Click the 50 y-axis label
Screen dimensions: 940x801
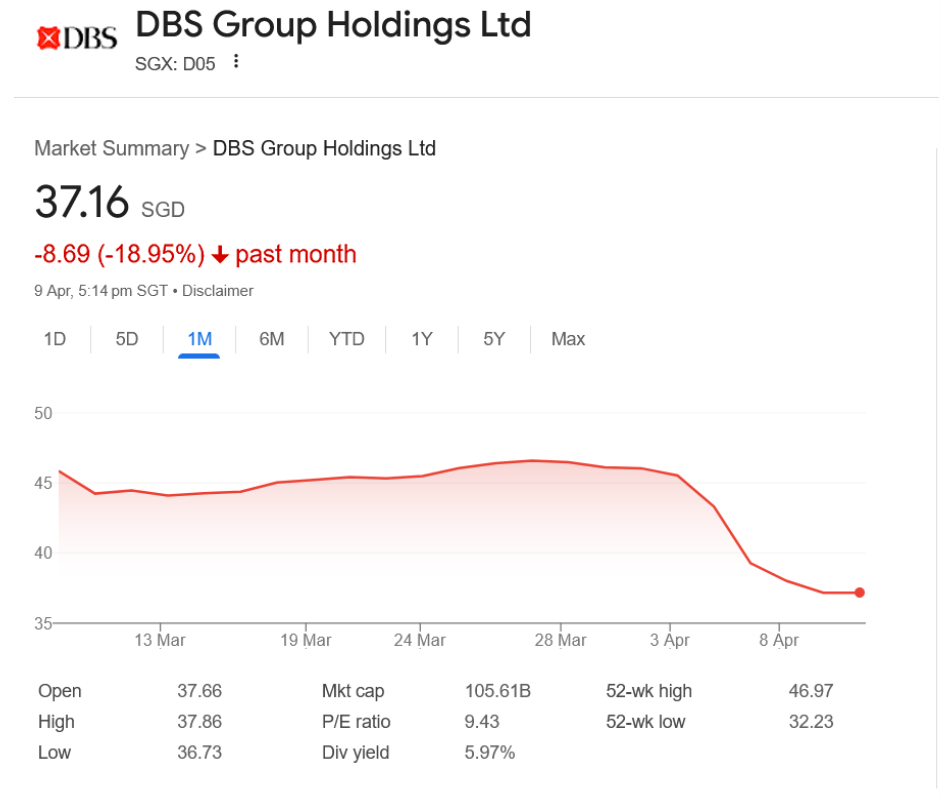43,413
